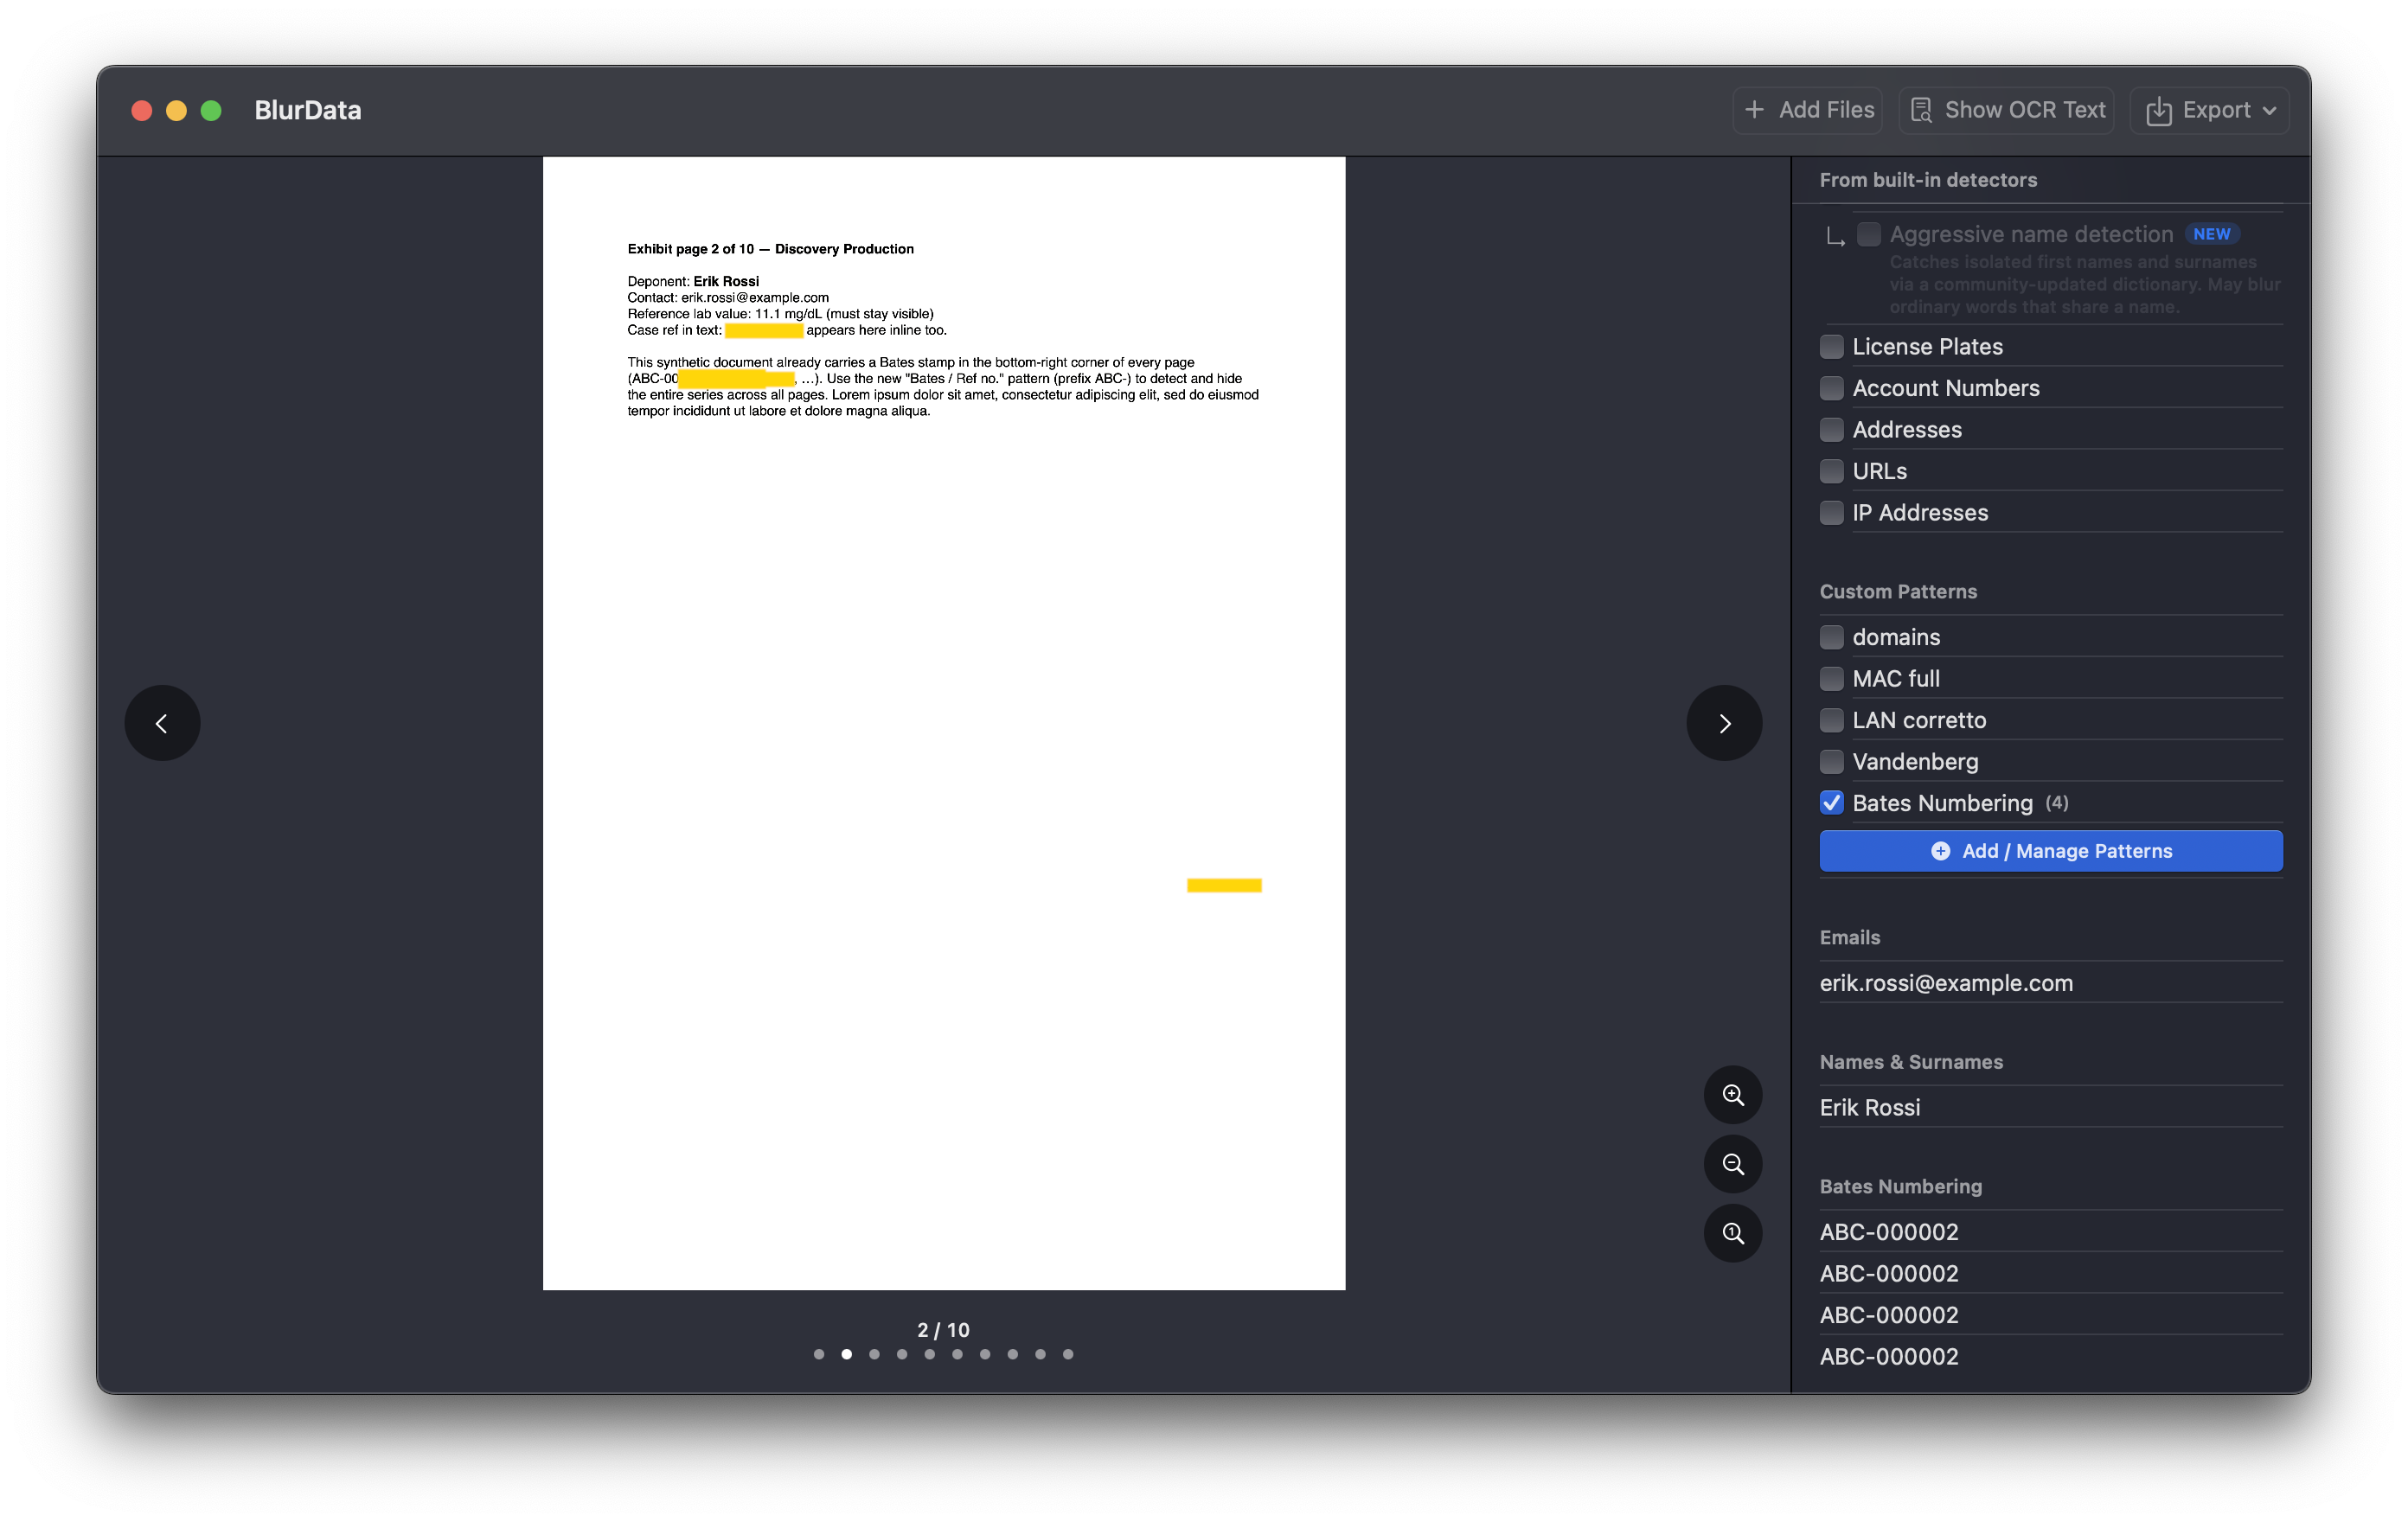Close the BlurData window
Image resolution: width=2408 pixels, height=1522 pixels.
(x=142, y=110)
